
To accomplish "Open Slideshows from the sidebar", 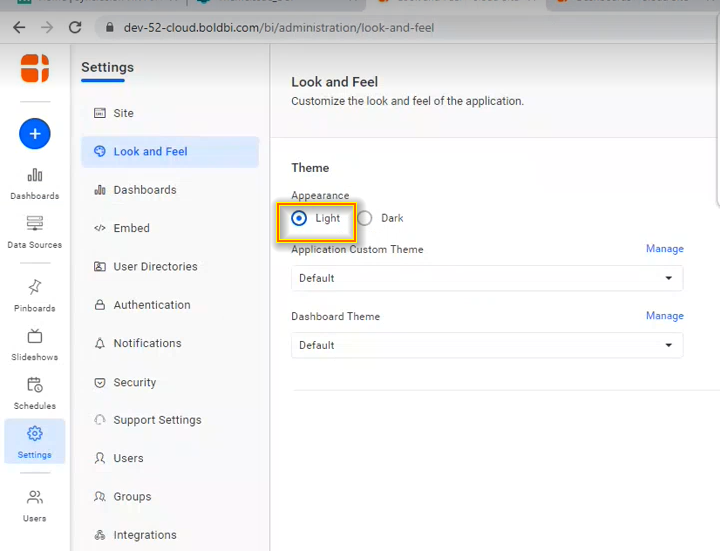I will point(34,344).
